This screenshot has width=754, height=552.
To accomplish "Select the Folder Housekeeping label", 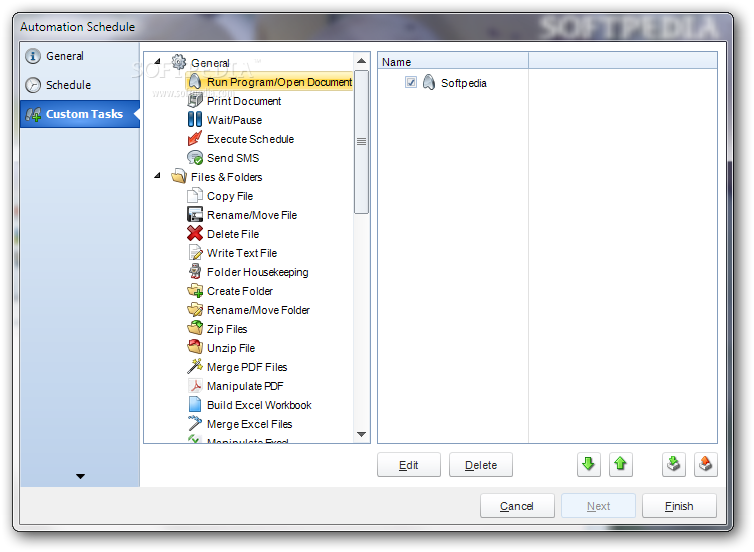I will pyautogui.click(x=258, y=272).
